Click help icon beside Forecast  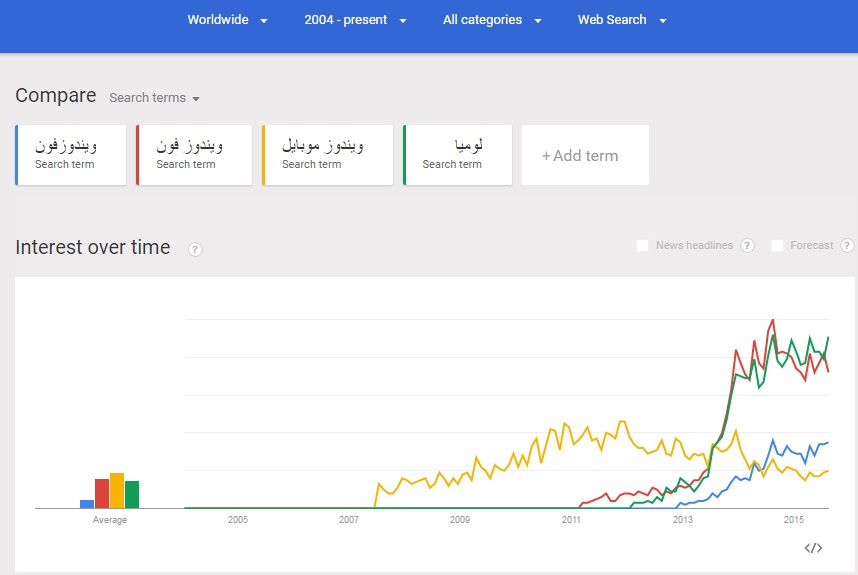(x=847, y=245)
